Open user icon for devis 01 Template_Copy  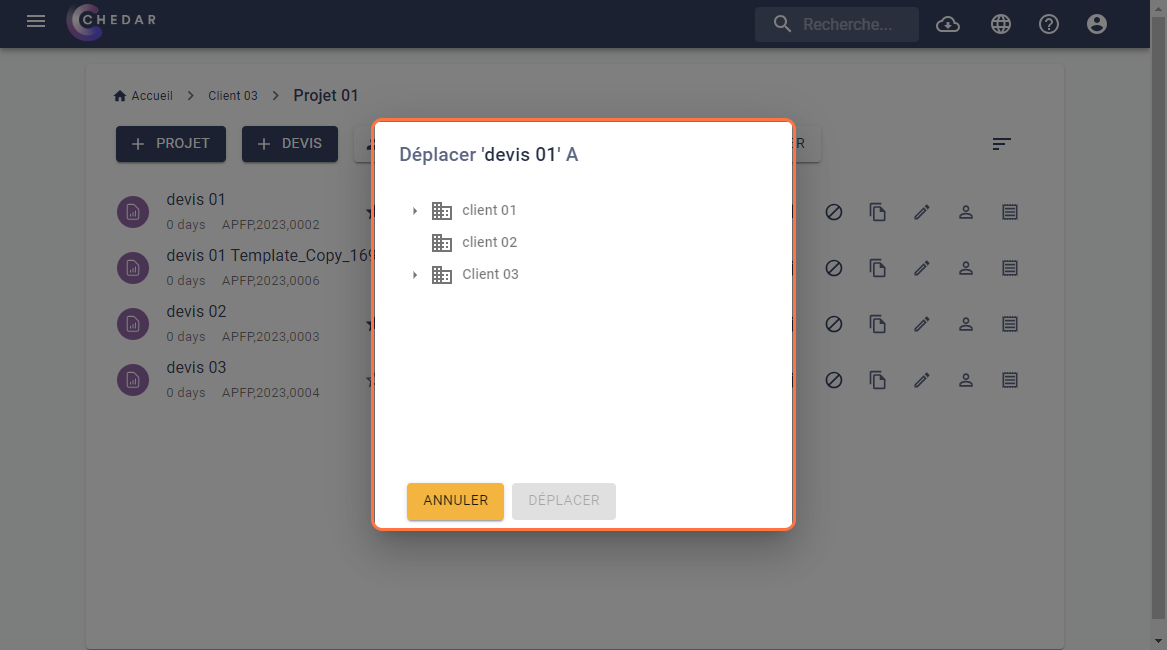tap(965, 268)
